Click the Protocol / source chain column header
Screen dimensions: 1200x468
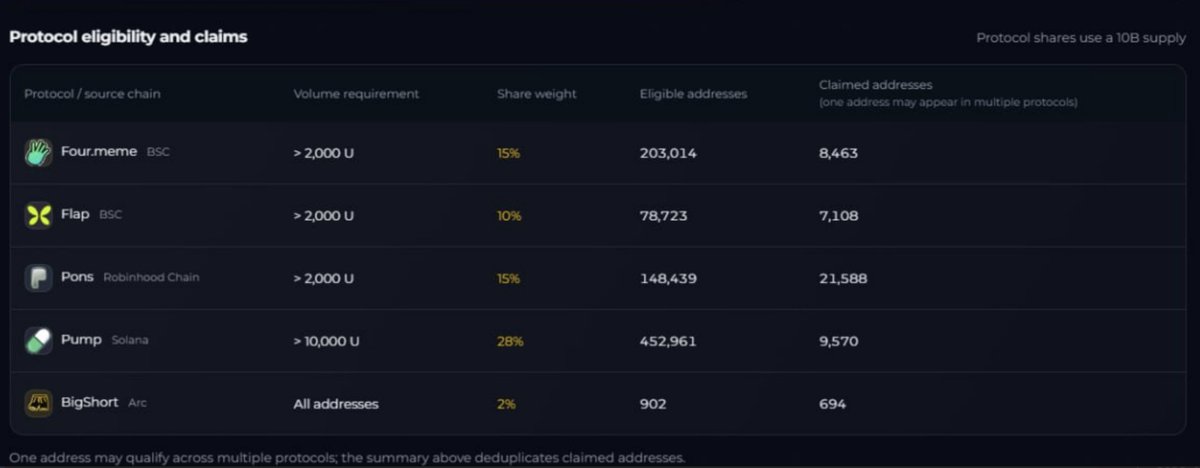tap(92, 94)
